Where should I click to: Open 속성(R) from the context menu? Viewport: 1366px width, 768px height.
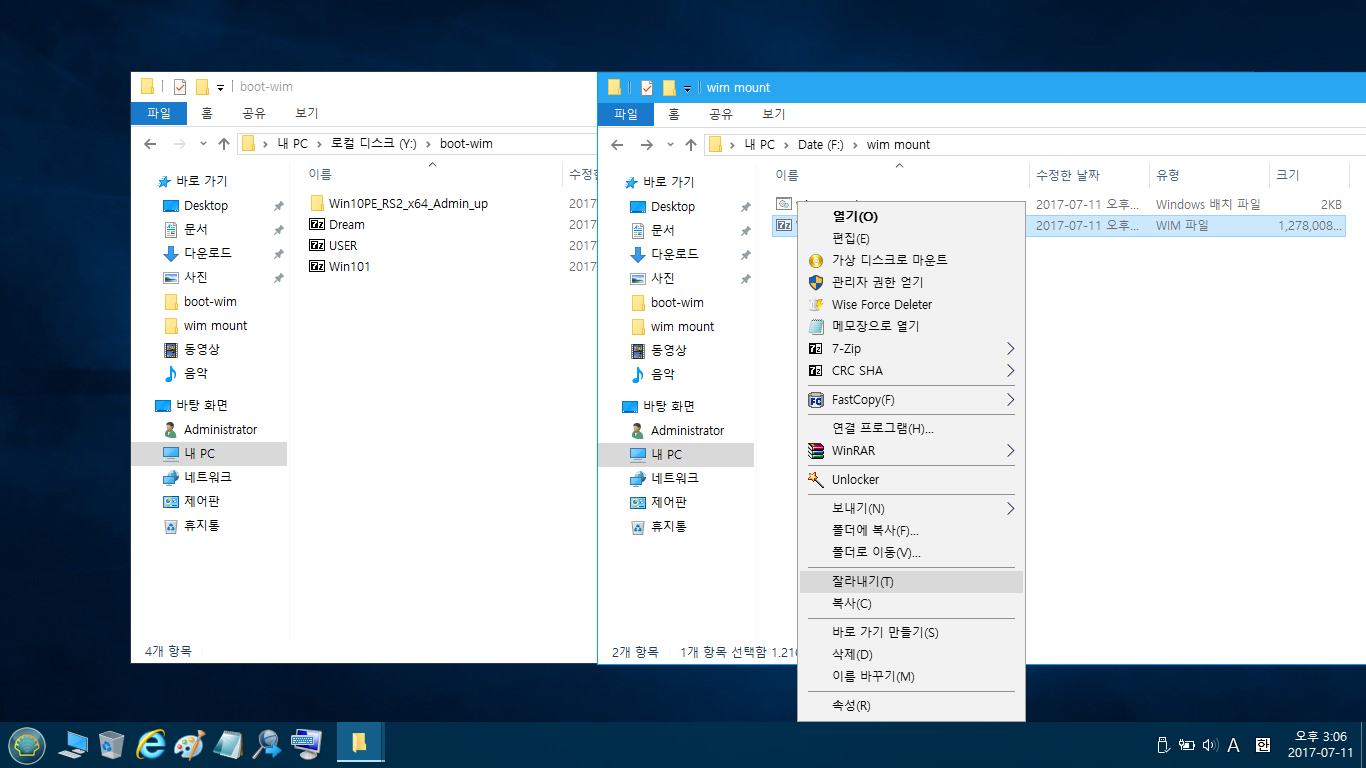[x=911, y=705]
